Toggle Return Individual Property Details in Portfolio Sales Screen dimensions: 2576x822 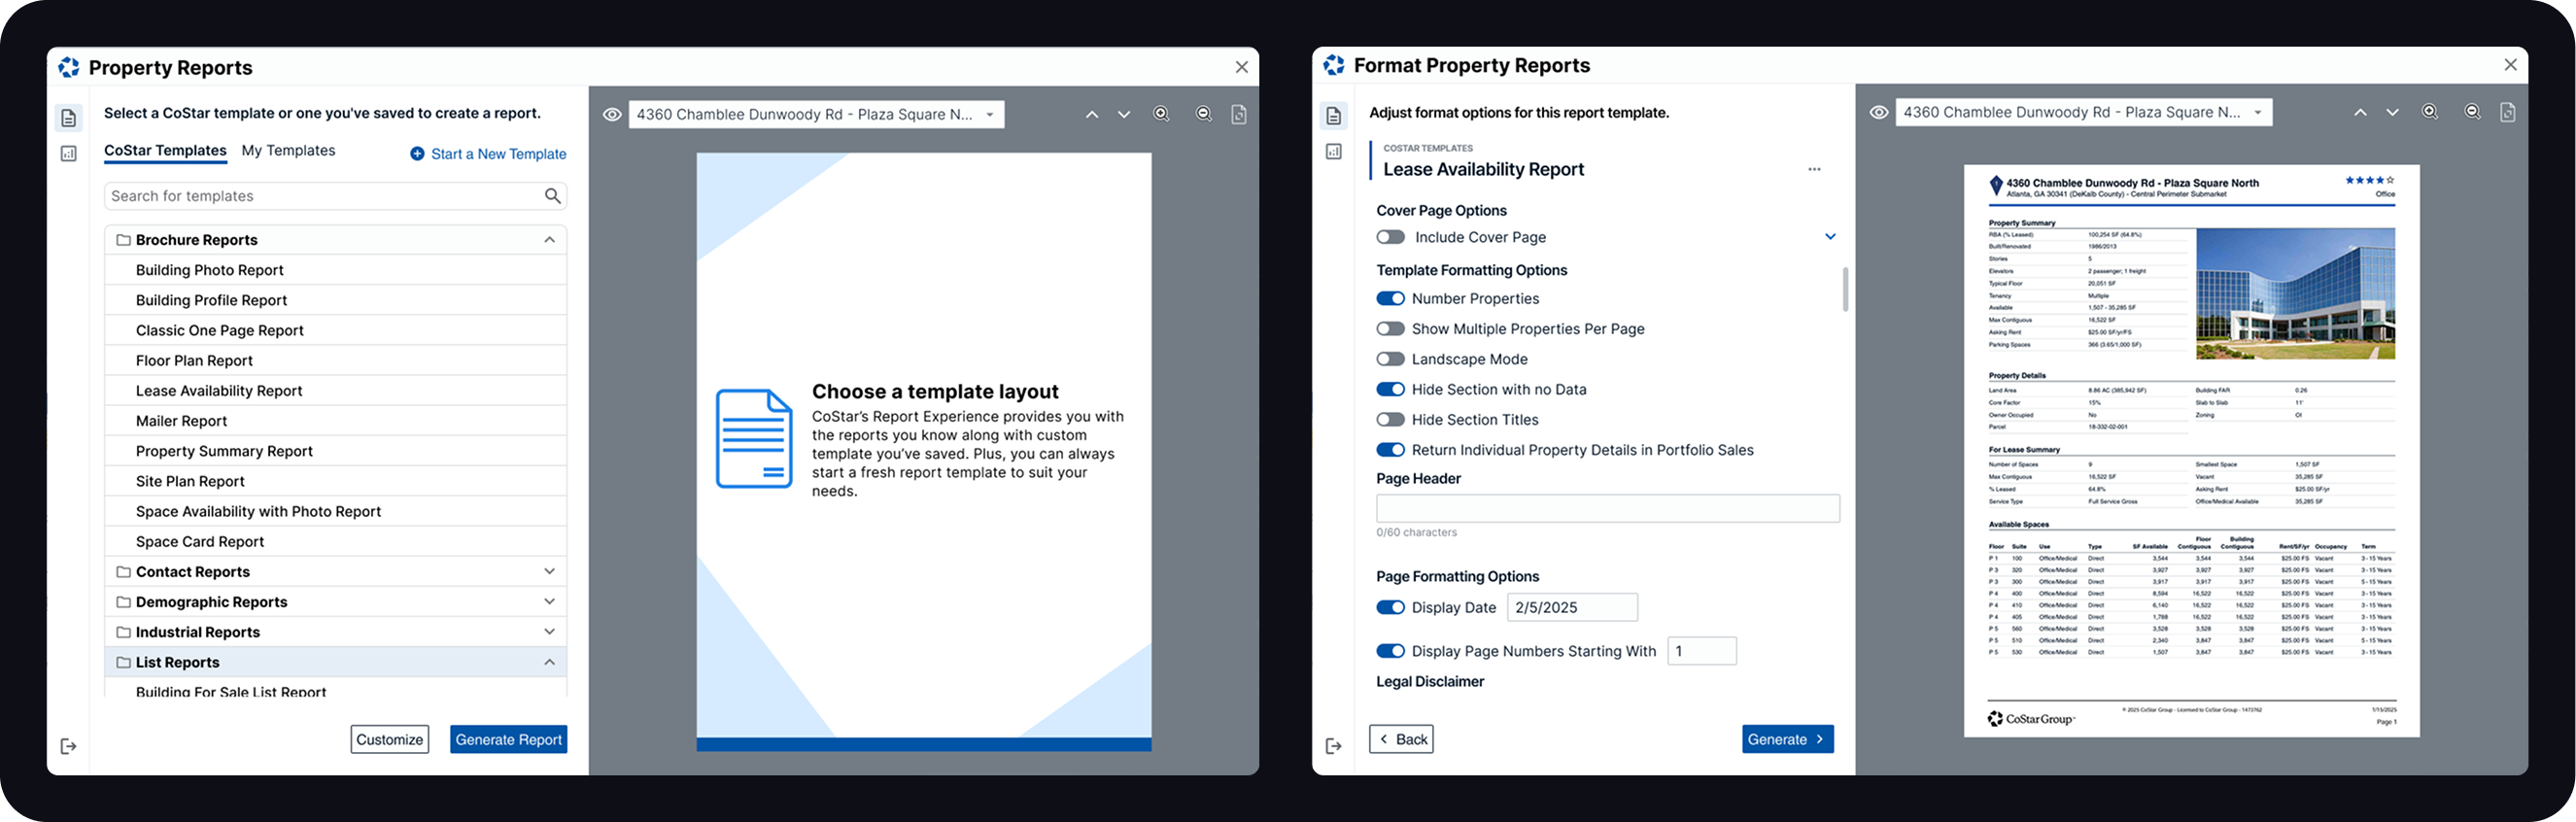pyautogui.click(x=1390, y=450)
